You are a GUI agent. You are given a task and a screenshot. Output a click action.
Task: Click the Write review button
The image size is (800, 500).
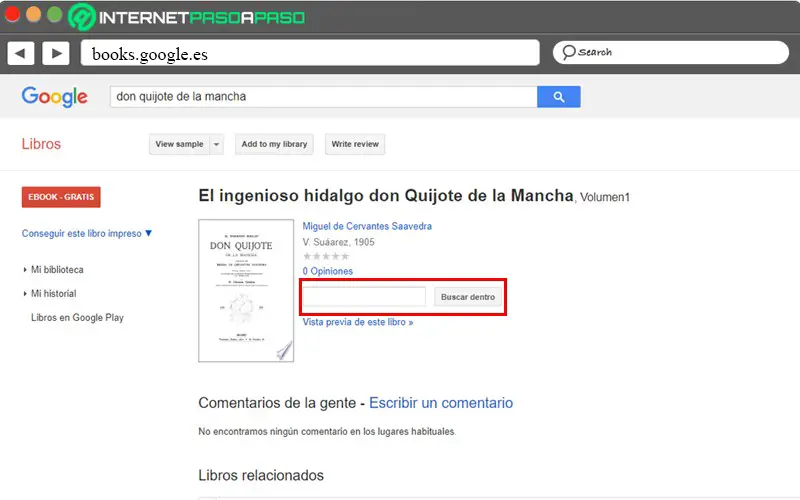(355, 144)
